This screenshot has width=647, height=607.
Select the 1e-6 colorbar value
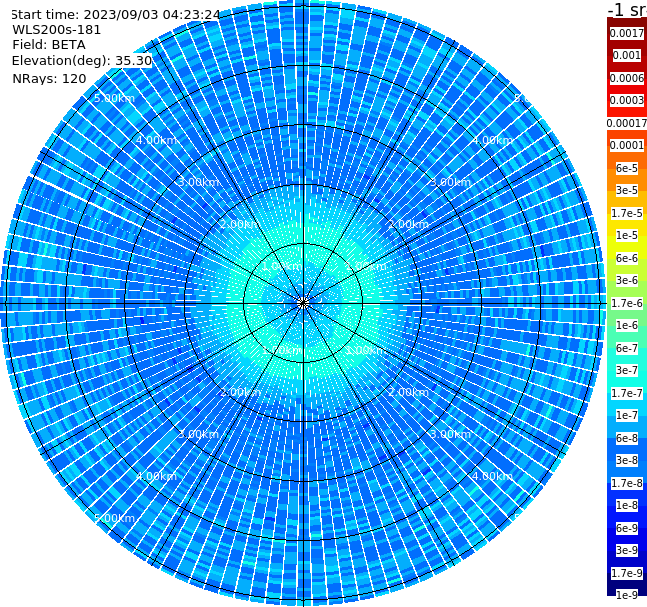pos(627,325)
